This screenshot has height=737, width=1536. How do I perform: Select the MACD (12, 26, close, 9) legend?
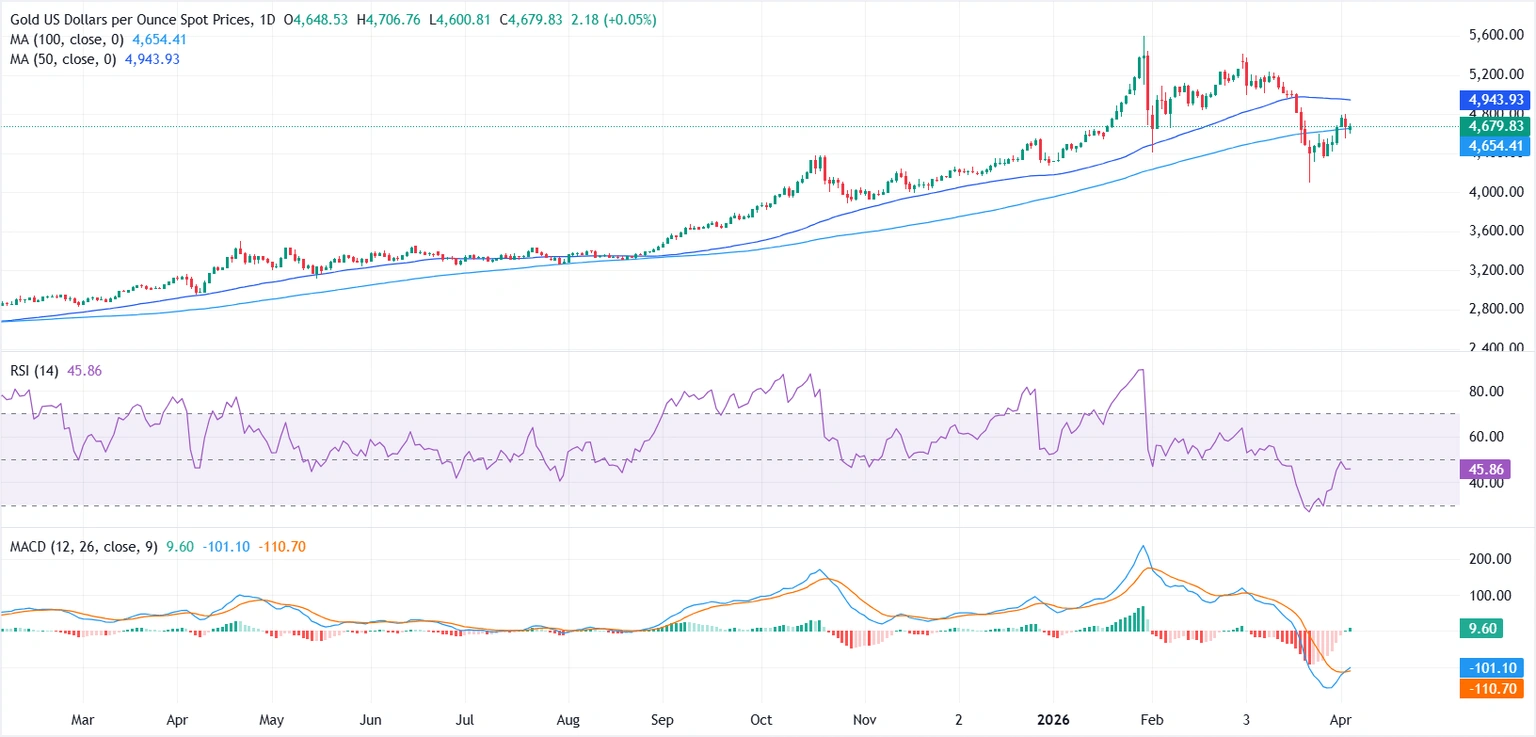[x=80, y=546]
